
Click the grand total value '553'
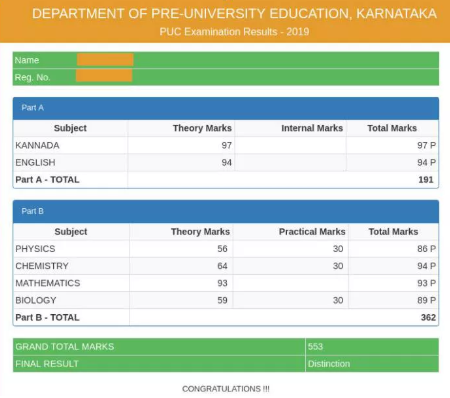click(x=315, y=347)
